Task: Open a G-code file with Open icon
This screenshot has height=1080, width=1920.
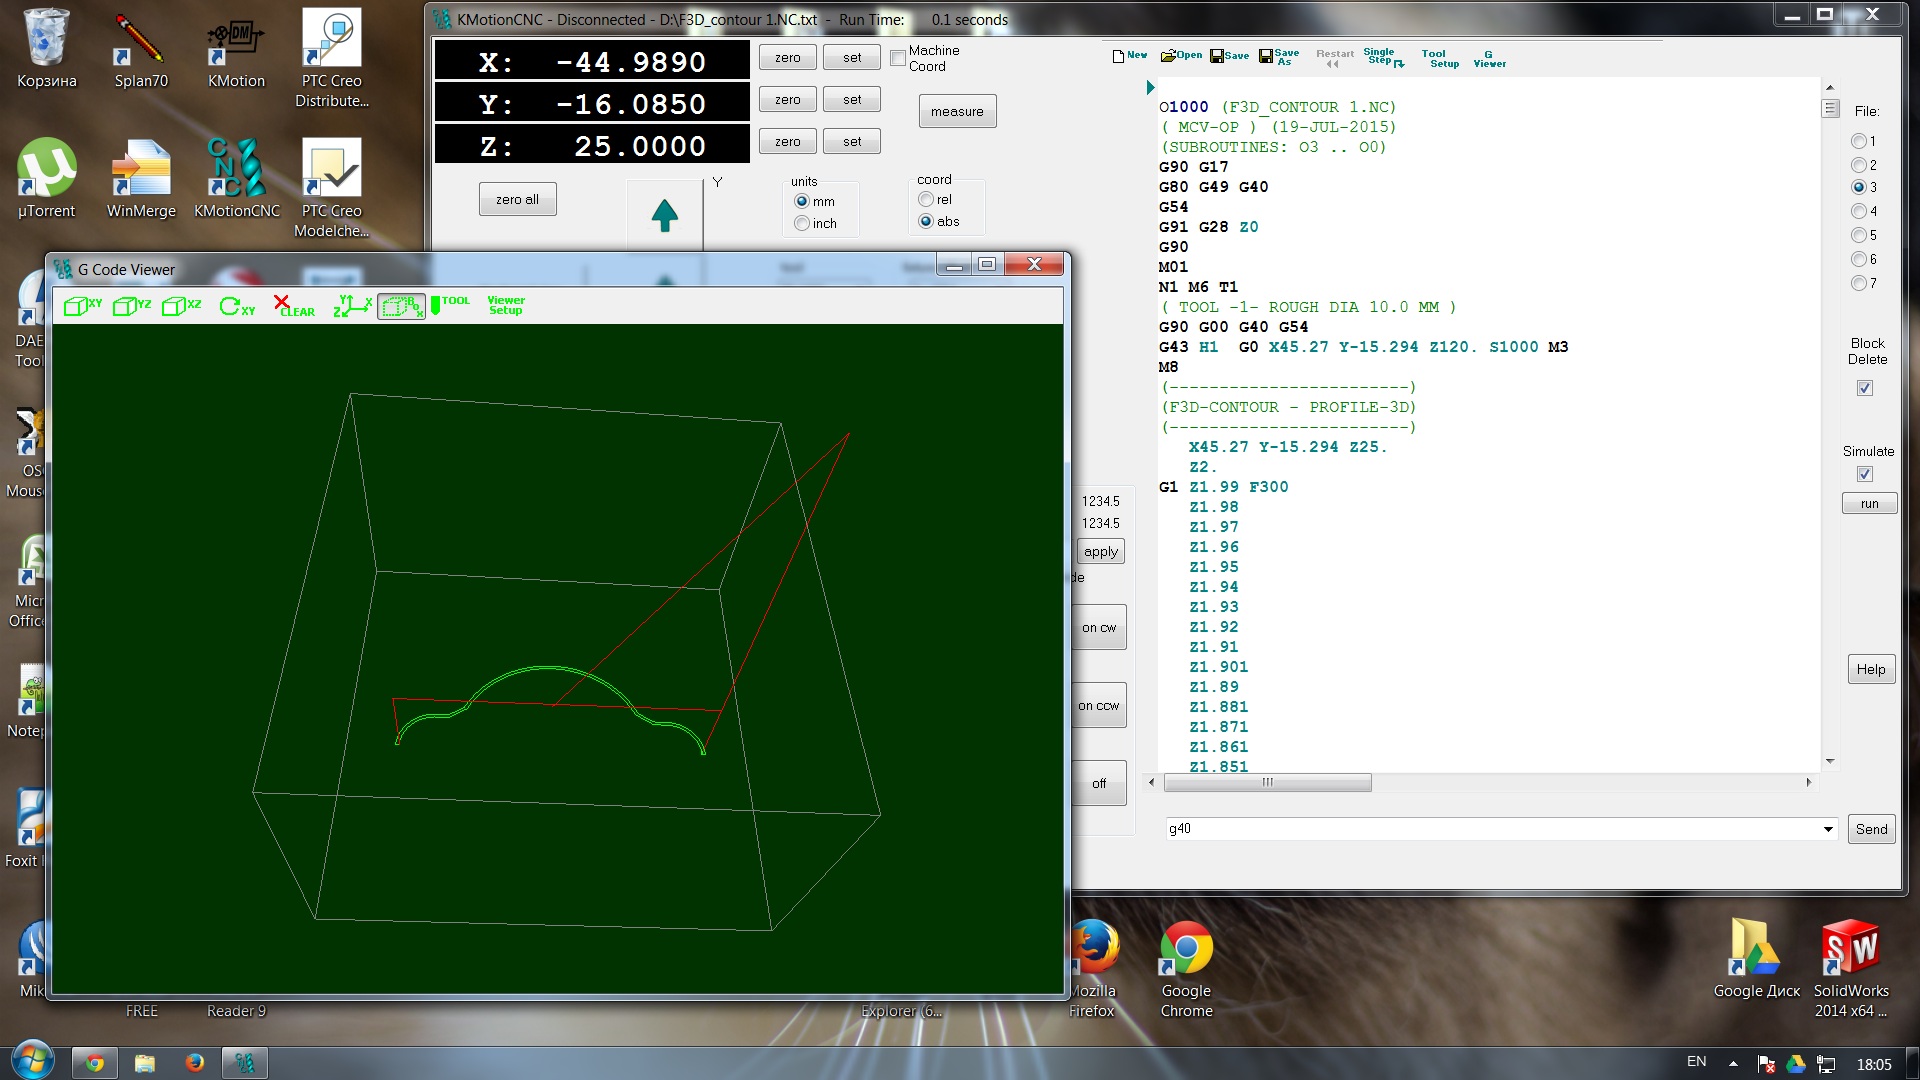Action: [x=1180, y=56]
